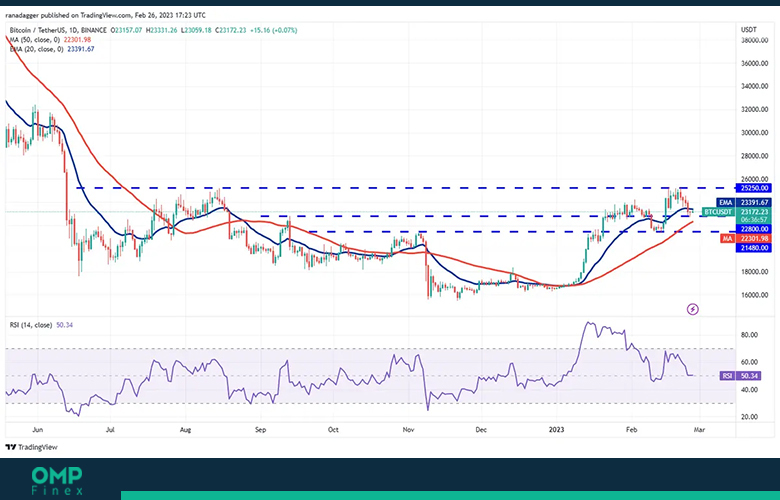Click the Nov label on time axis
Screen dimensions: 780x500
pyautogui.click(x=408, y=429)
